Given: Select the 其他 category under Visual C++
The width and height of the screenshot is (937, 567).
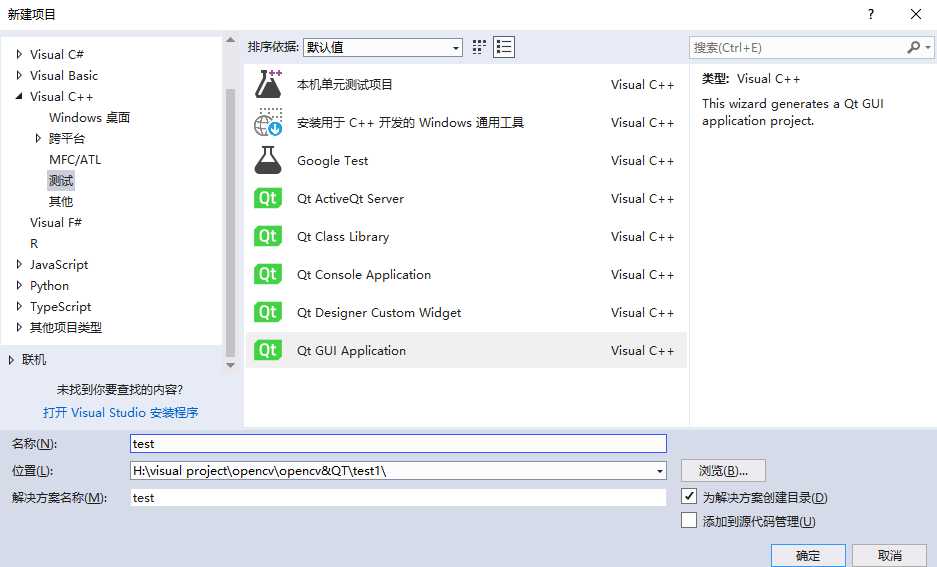Looking at the screenshot, I should (x=61, y=201).
